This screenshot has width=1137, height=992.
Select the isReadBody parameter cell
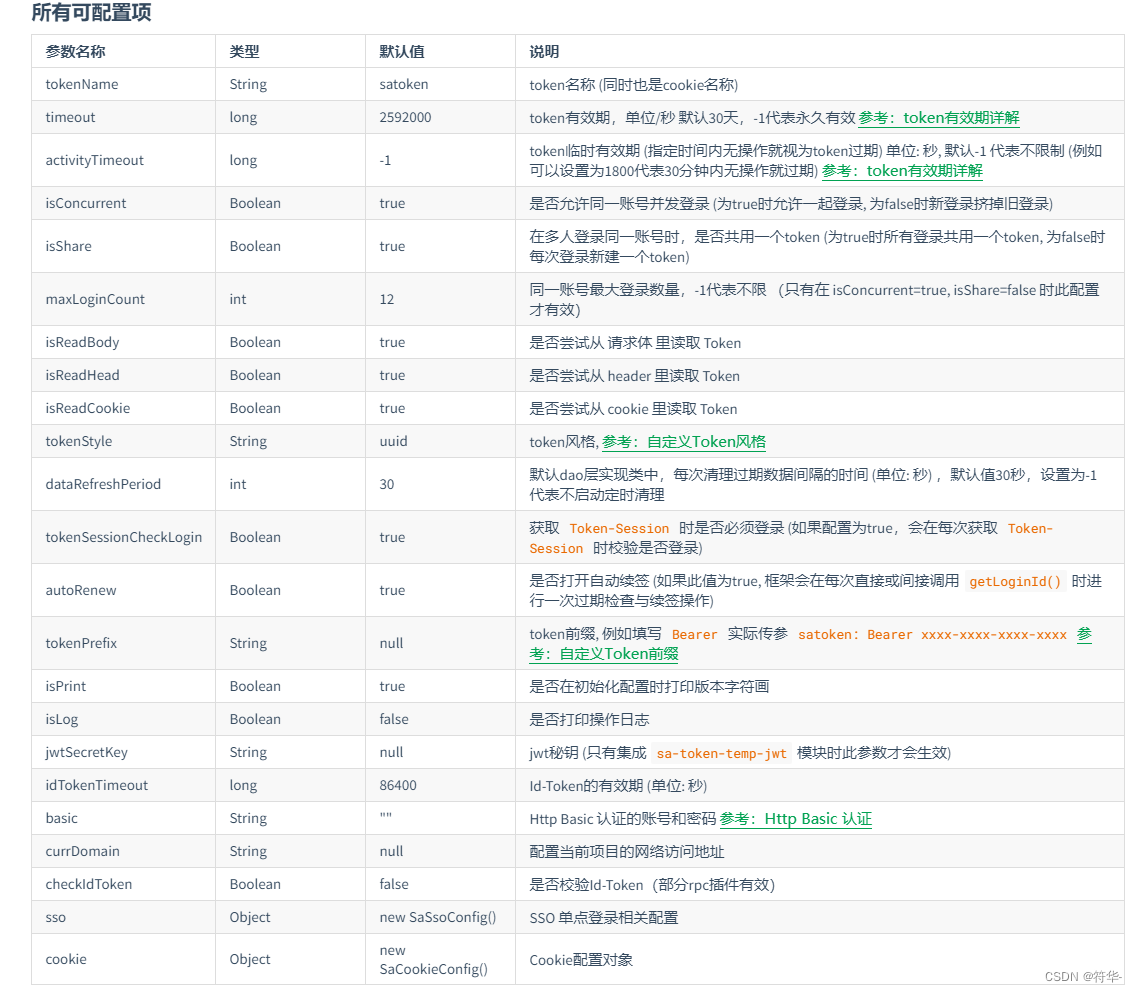click(x=123, y=342)
